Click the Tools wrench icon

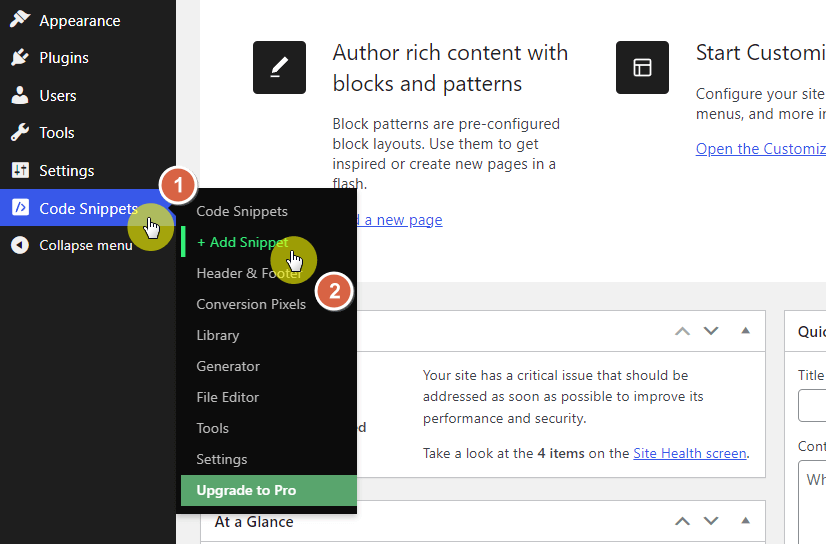pos(20,132)
